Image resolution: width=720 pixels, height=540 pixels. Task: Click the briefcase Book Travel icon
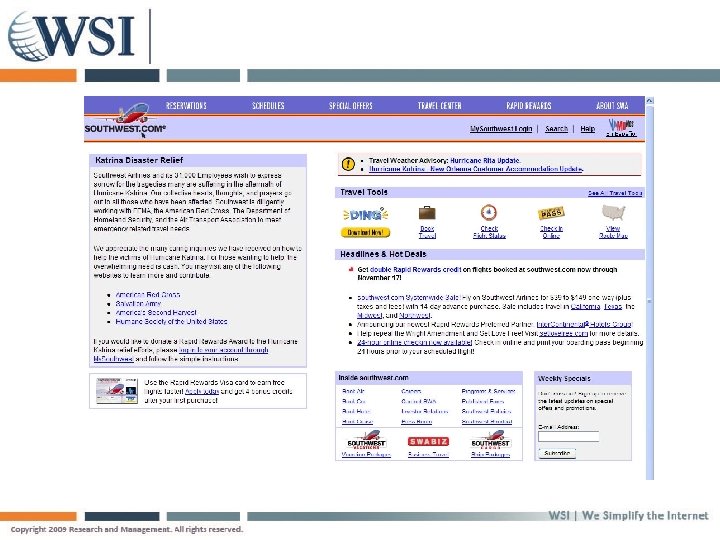point(427,213)
